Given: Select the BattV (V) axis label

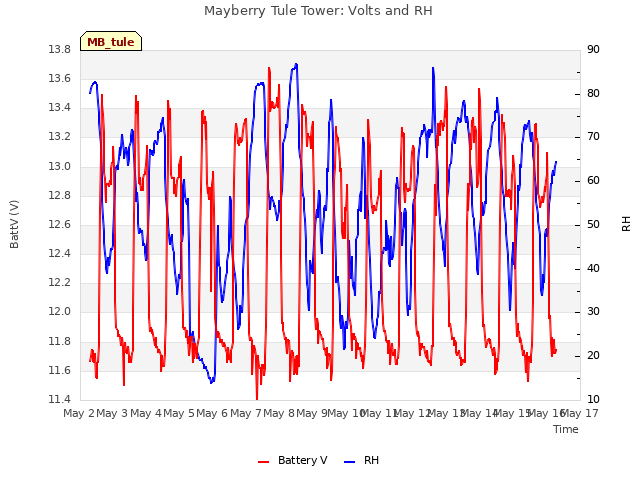Looking at the screenshot, I should coord(14,224).
